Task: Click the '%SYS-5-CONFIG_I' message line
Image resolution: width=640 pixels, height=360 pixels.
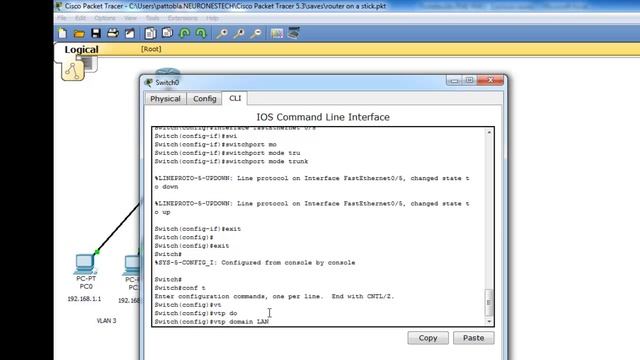Action: 255,262
